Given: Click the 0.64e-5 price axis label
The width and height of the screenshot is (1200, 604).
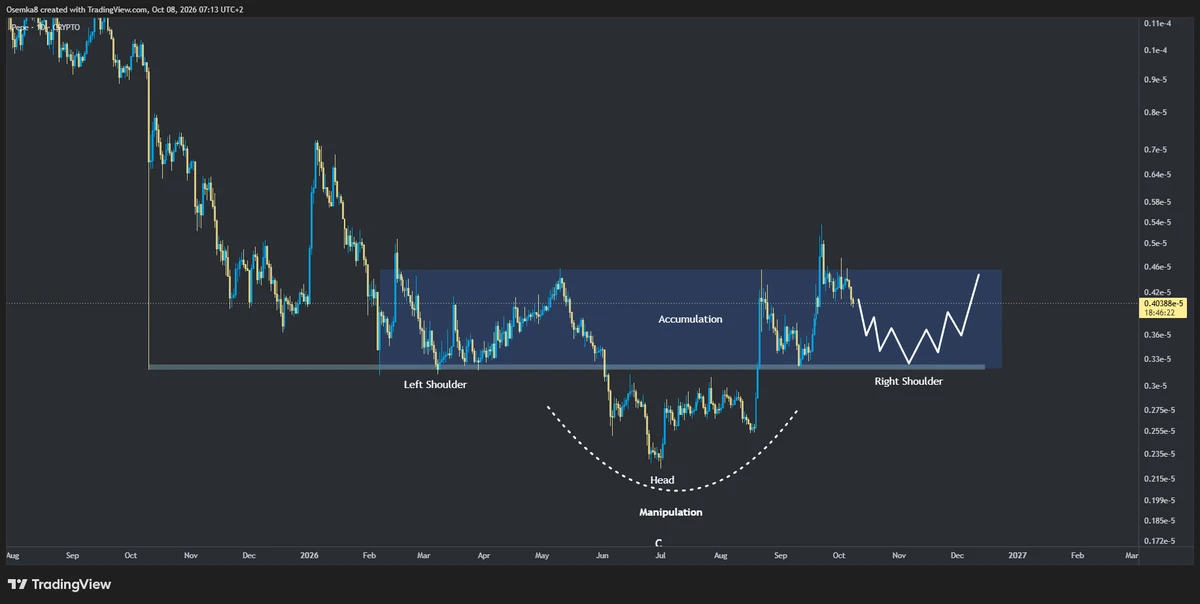Looking at the screenshot, I should (1158, 175).
